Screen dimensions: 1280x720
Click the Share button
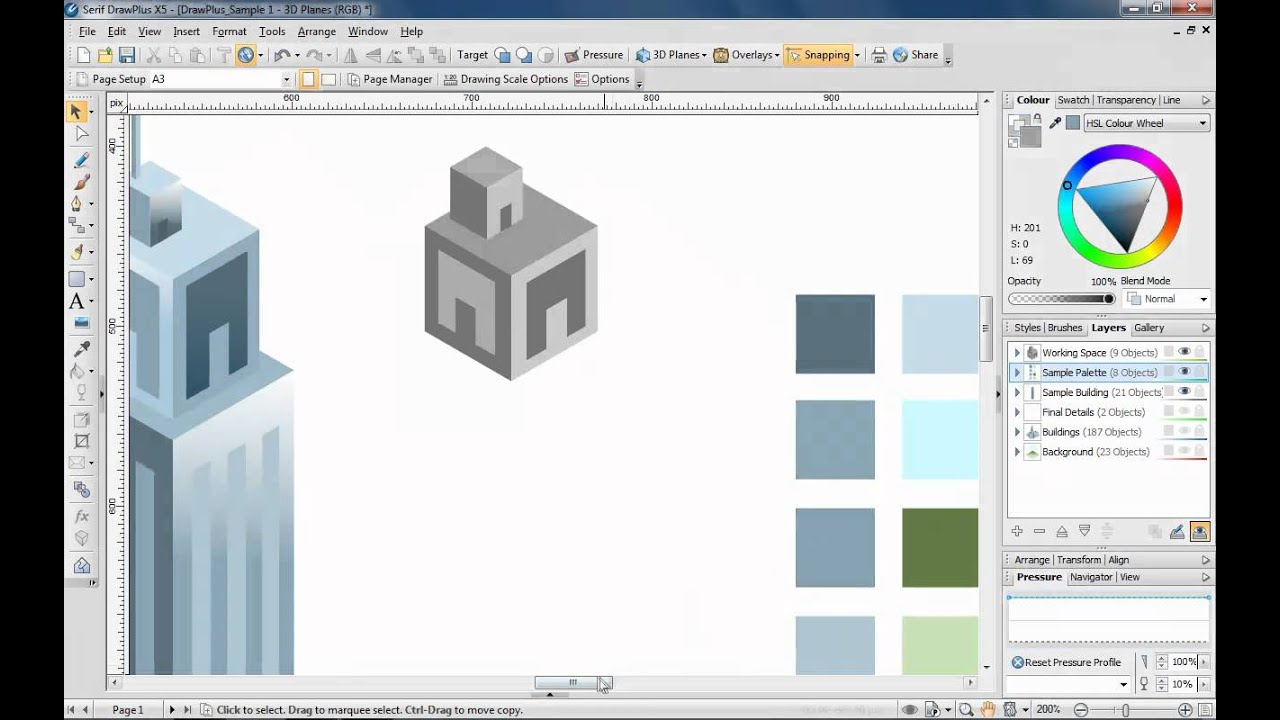(x=915, y=55)
